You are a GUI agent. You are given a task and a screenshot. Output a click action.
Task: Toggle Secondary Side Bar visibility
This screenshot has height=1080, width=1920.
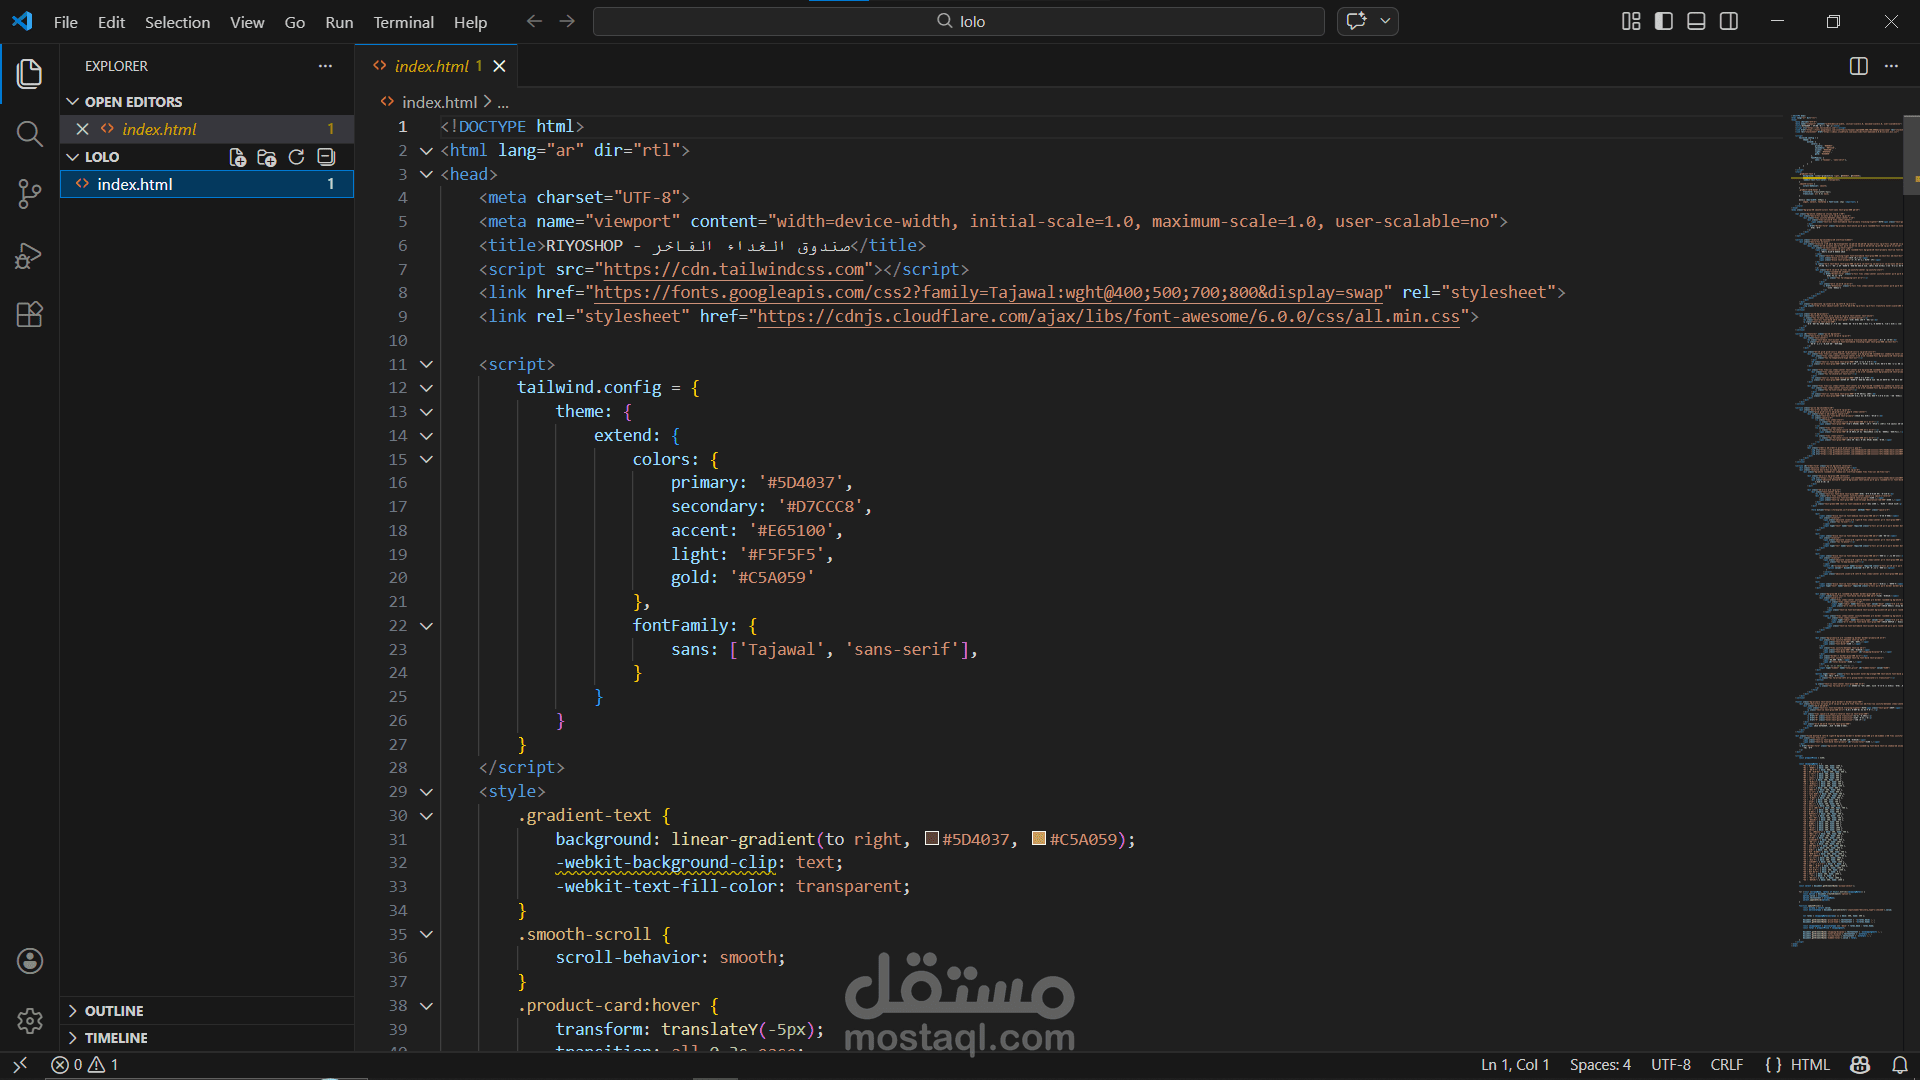tap(1729, 21)
